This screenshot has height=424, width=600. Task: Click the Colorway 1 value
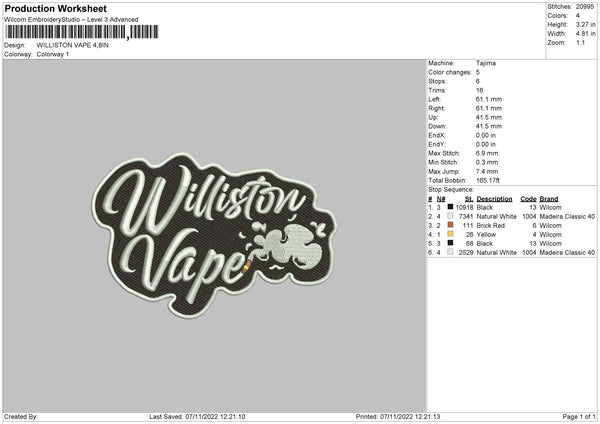(x=53, y=54)
